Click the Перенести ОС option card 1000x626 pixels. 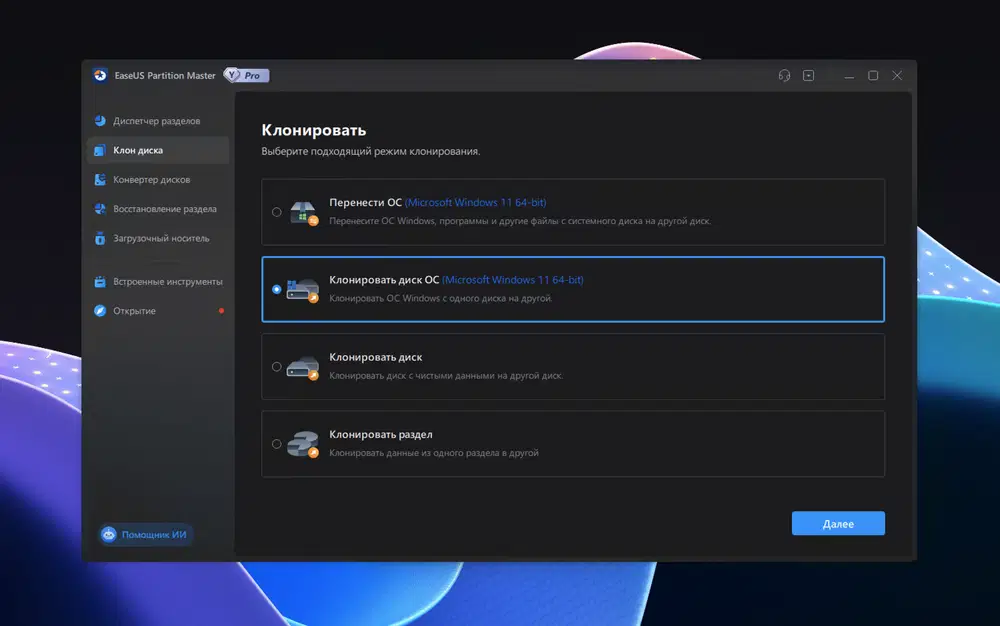point(573,212)
